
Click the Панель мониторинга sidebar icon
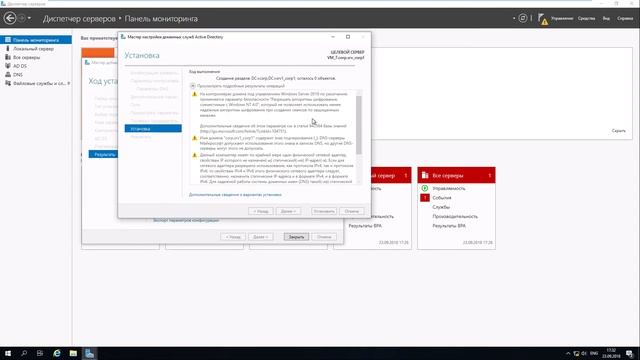coord(8,40)
